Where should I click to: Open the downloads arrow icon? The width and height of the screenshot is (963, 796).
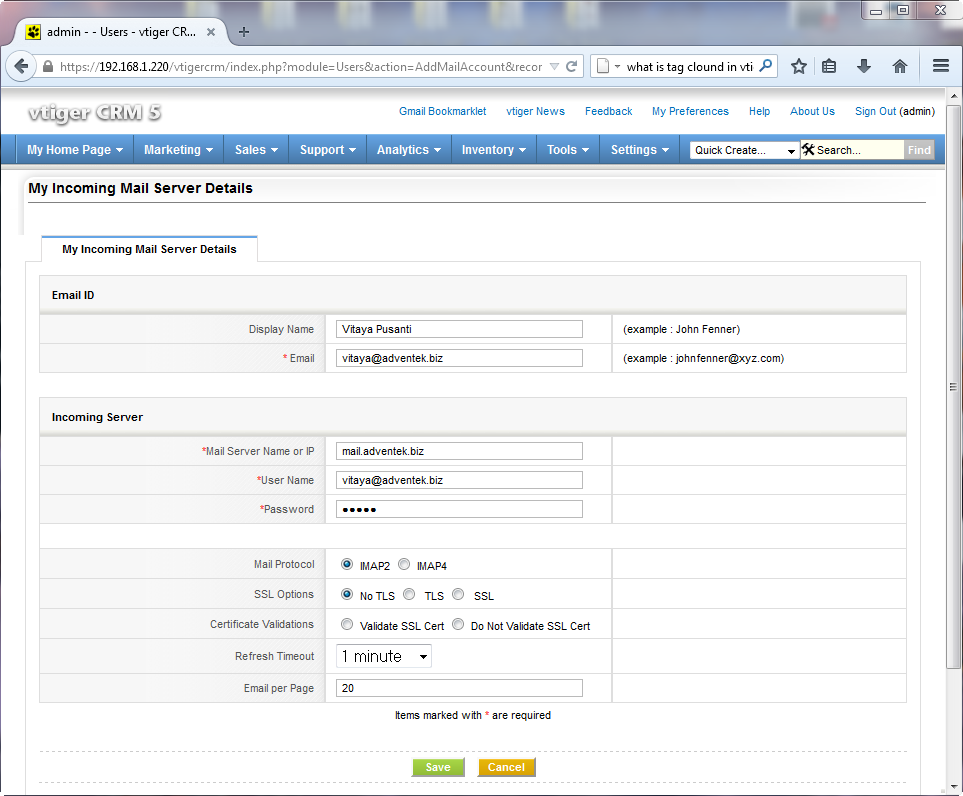pyautogui.click(x=864, y=66)
